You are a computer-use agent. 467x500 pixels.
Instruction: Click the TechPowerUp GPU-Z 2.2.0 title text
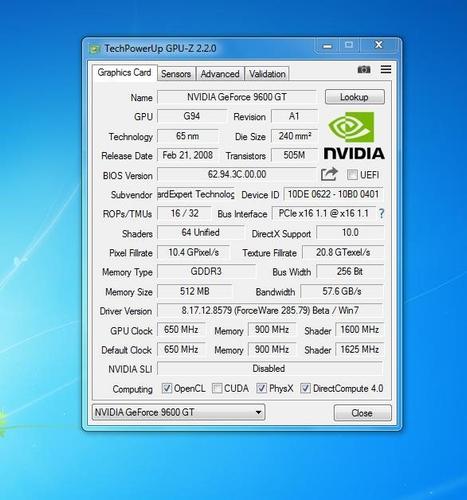click(x=160, y=49)
